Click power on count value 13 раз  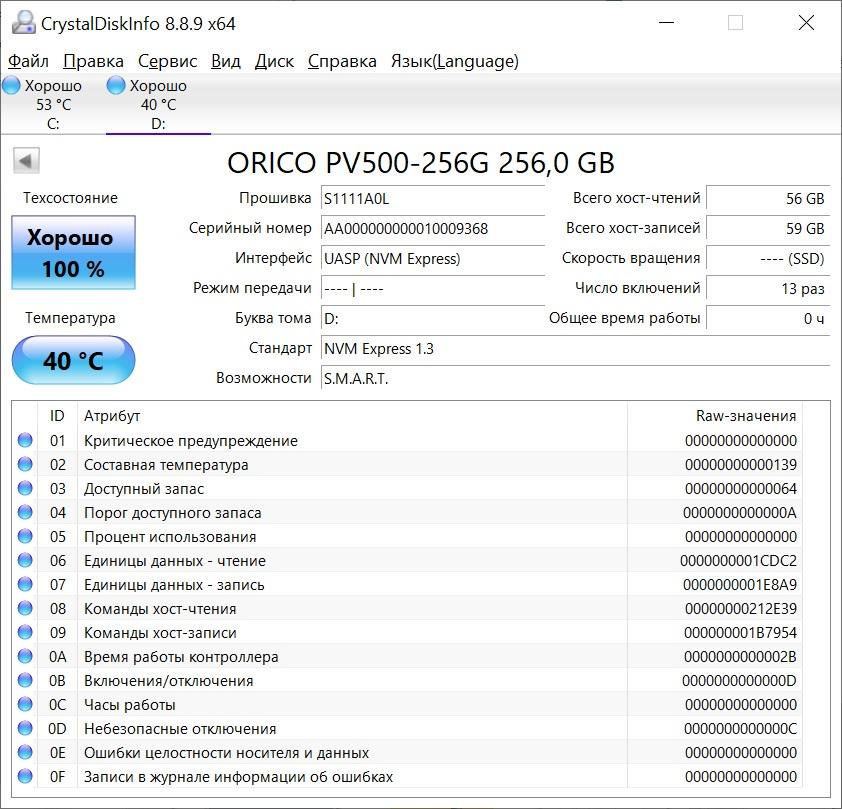[x=768, y=289]
